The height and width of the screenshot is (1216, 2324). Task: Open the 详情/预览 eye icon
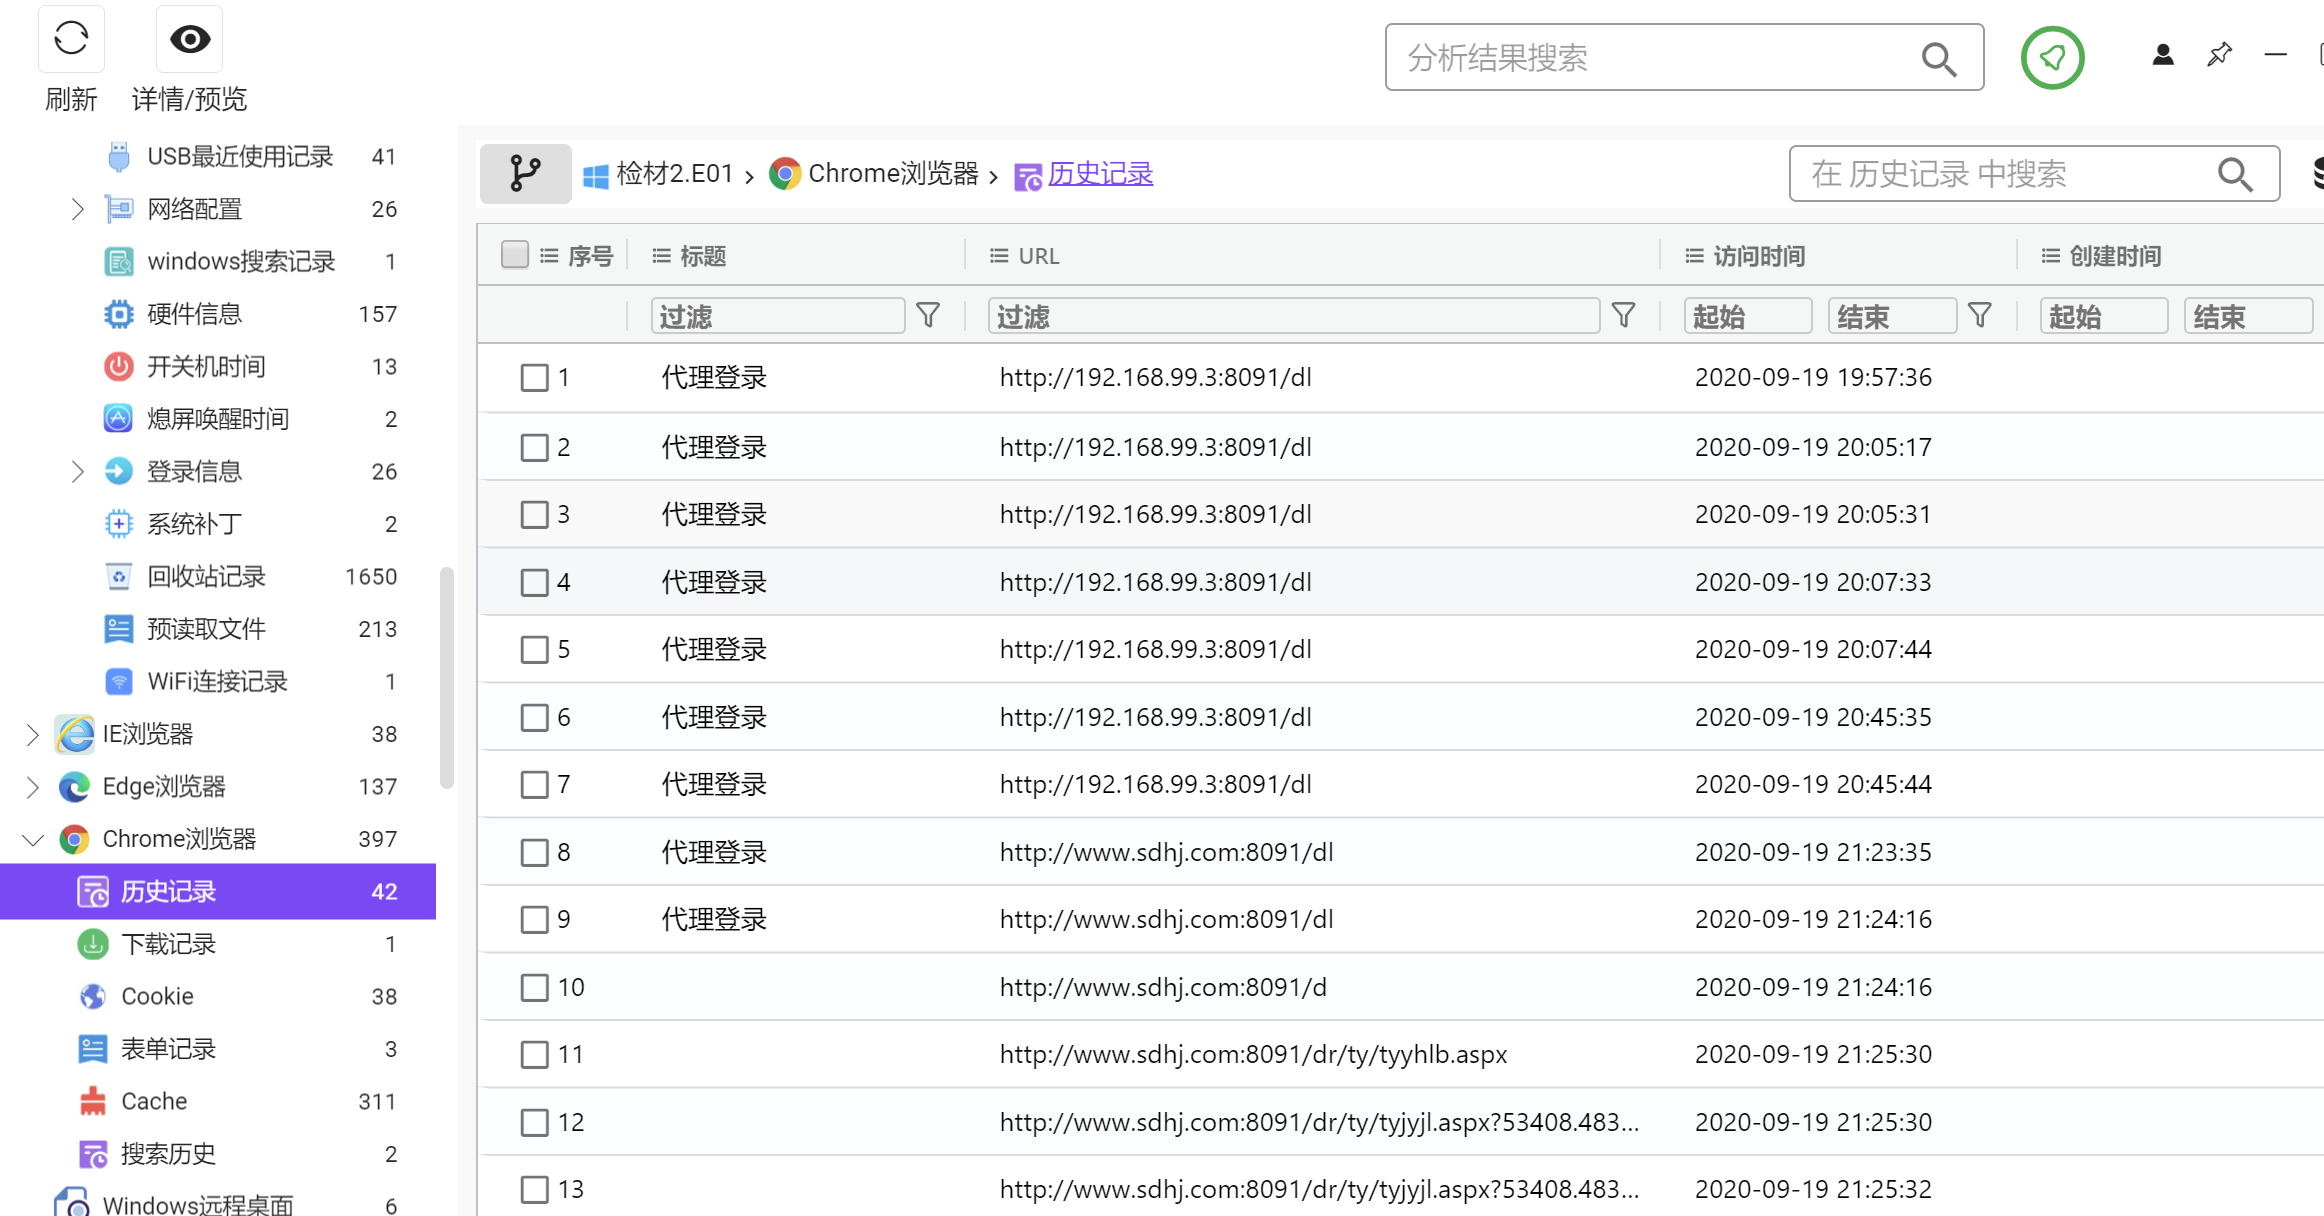click(x=189, y=39)
